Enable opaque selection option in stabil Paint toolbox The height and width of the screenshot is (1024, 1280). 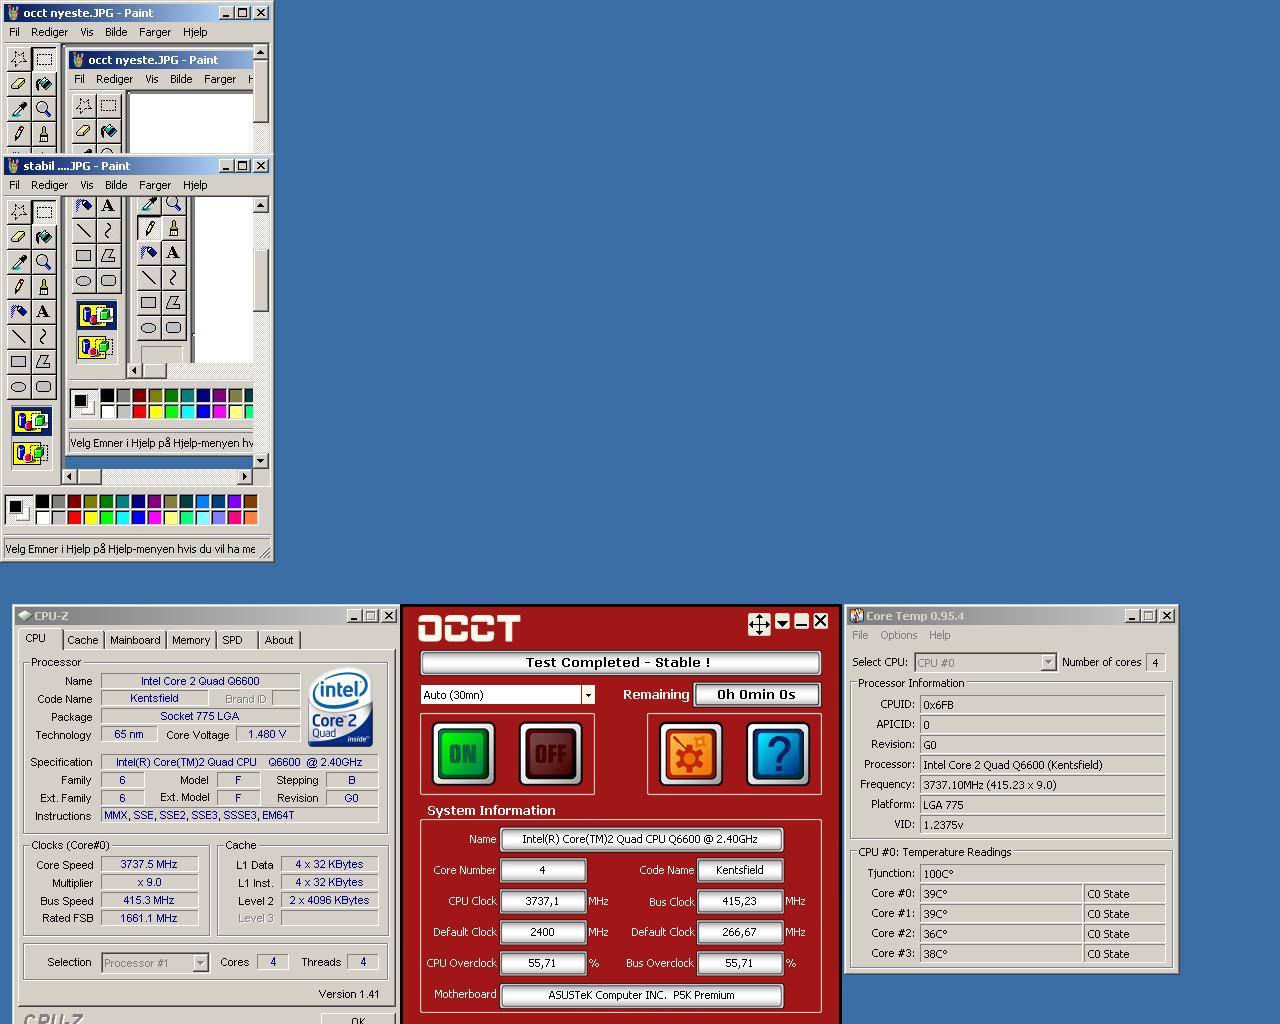coord(31,421)
